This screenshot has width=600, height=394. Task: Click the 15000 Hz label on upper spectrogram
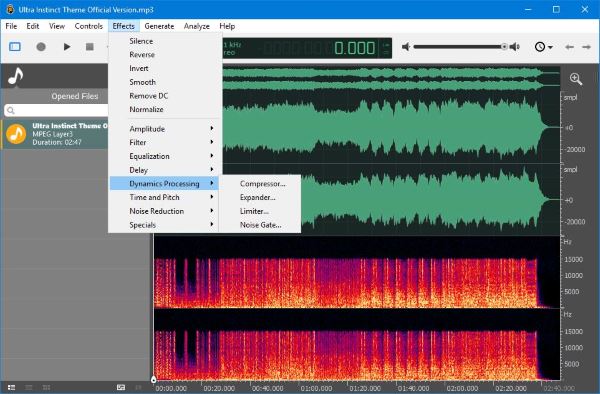coord(574,259)
